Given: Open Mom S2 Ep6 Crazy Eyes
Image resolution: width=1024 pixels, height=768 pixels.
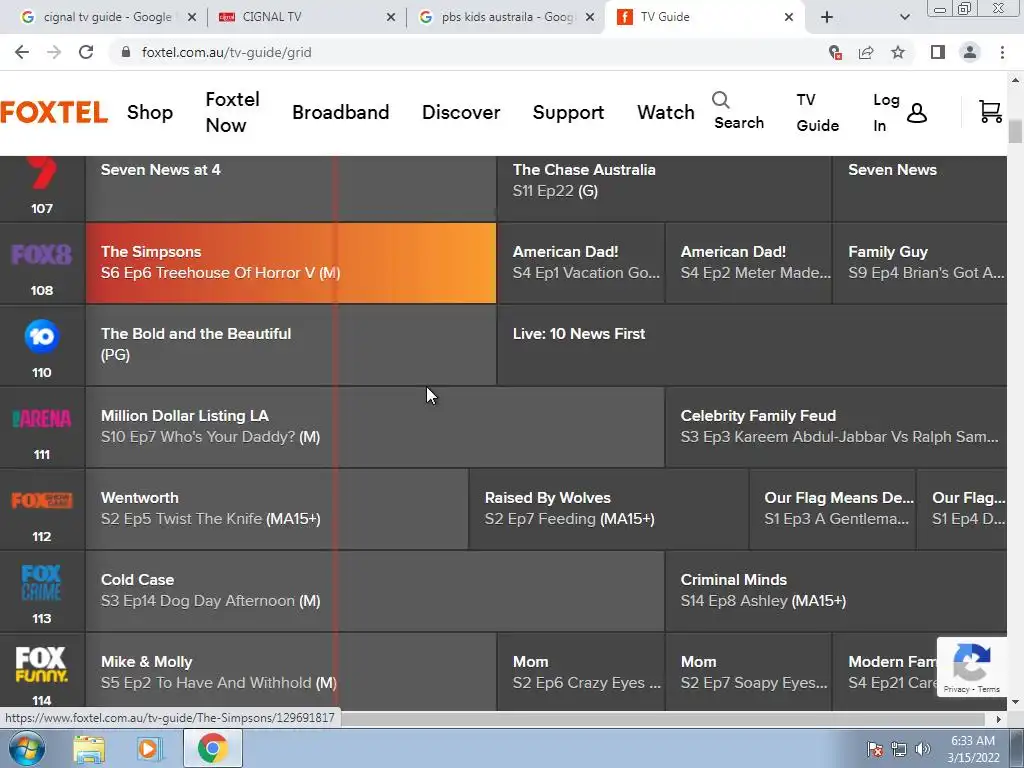Looking at the screenshot, I should 581,671.
